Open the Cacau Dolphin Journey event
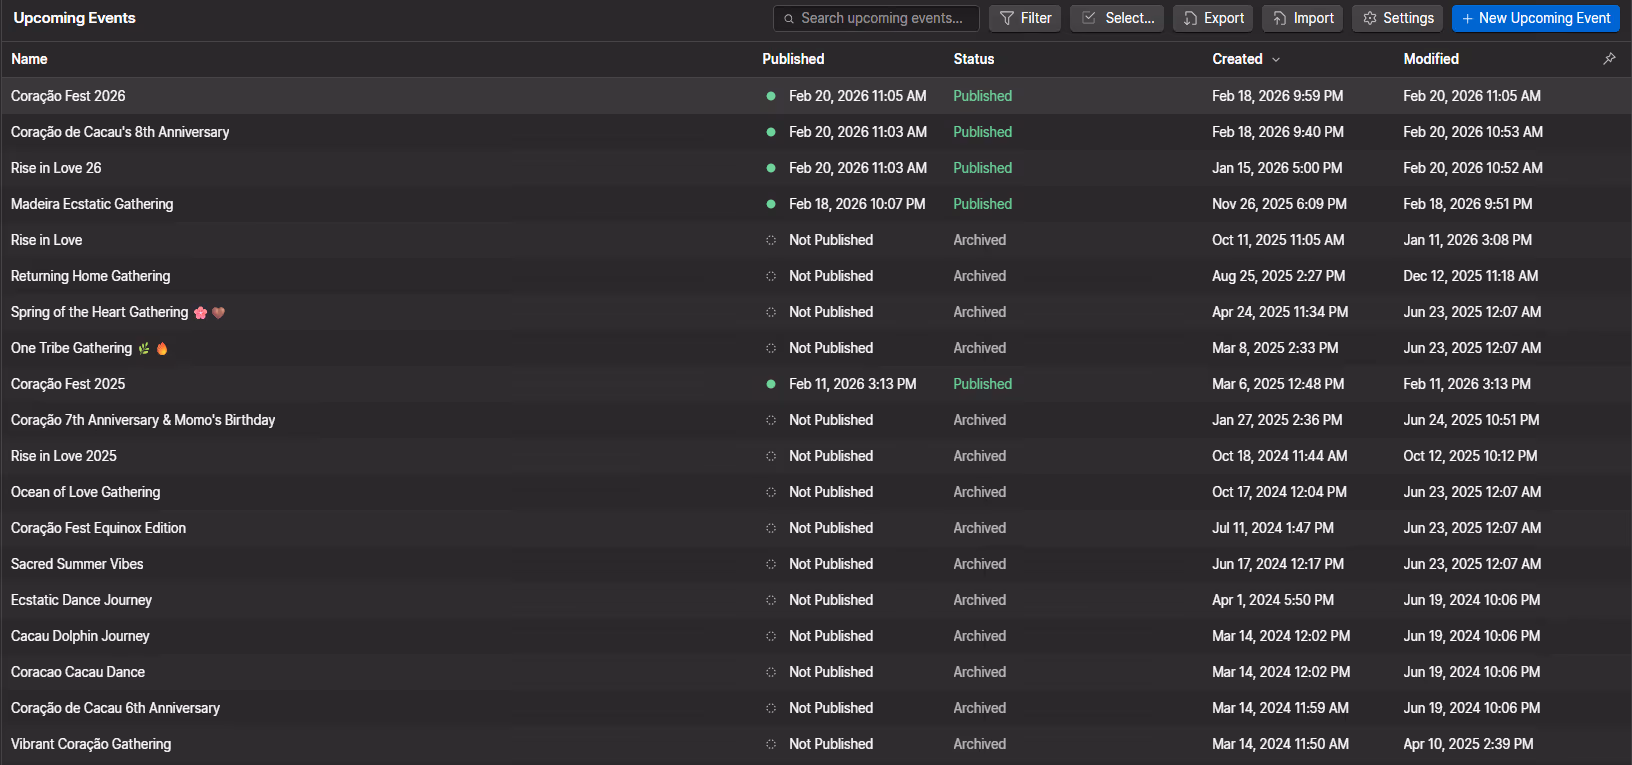 click(80, 636)
